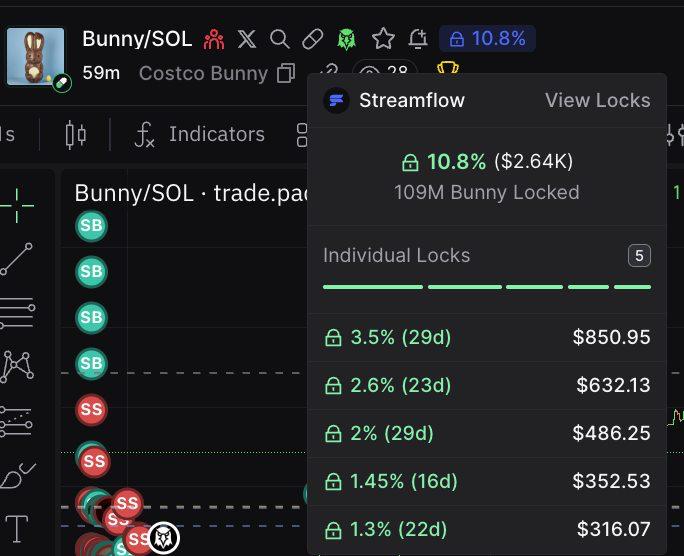
Task: Open the candlestick chart type selector
Action: click(75, 135)
